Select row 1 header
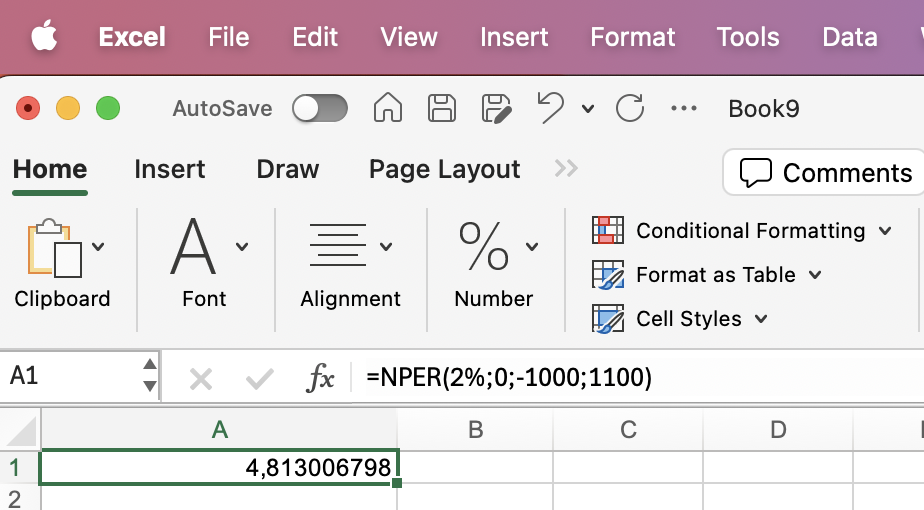The height and width of the screenshot is (510, 924). [19, 468]
